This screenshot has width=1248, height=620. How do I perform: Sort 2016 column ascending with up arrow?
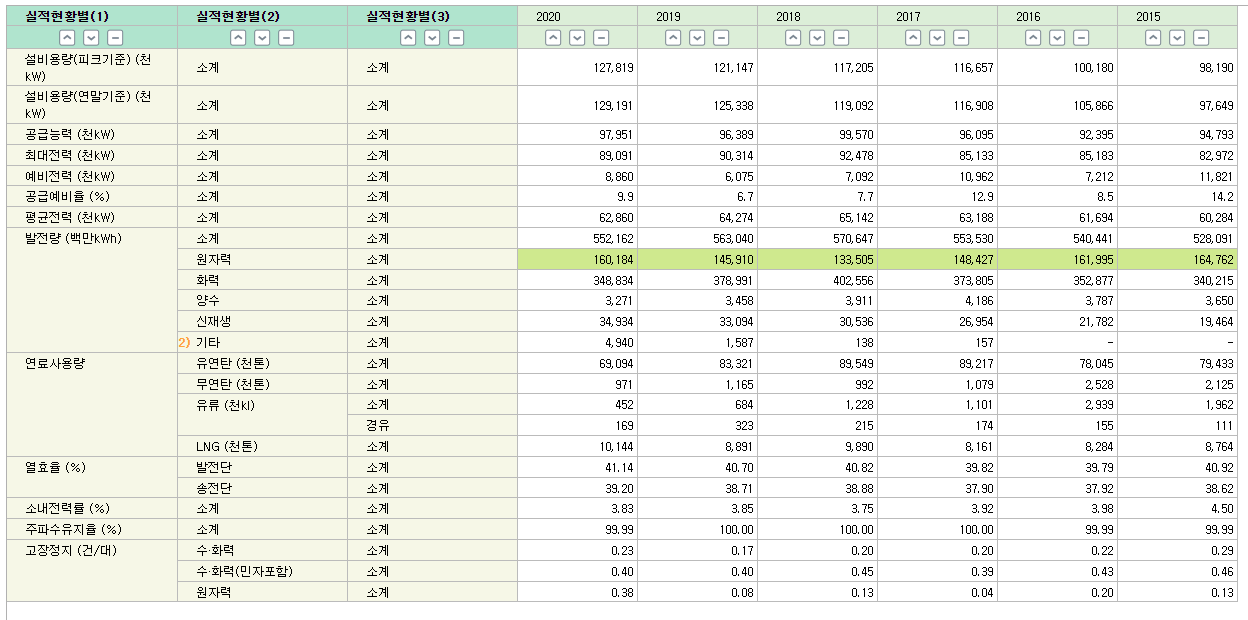click(1033, 37)
